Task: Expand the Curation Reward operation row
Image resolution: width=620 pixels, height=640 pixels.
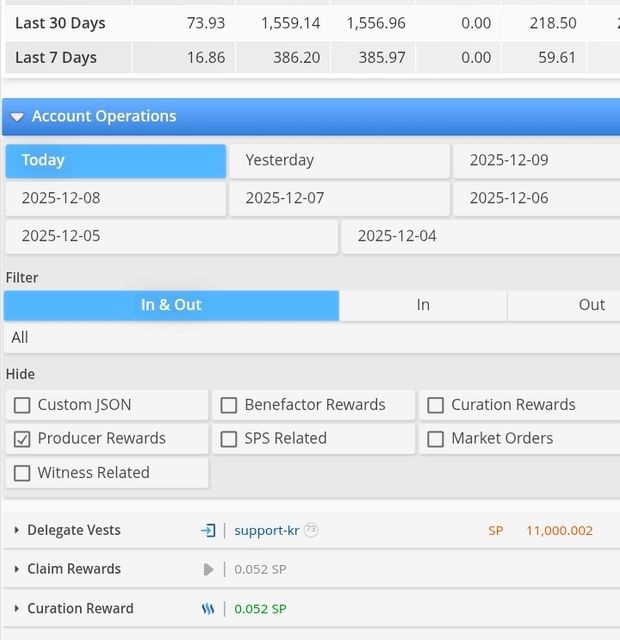Action: pos(17,608)
